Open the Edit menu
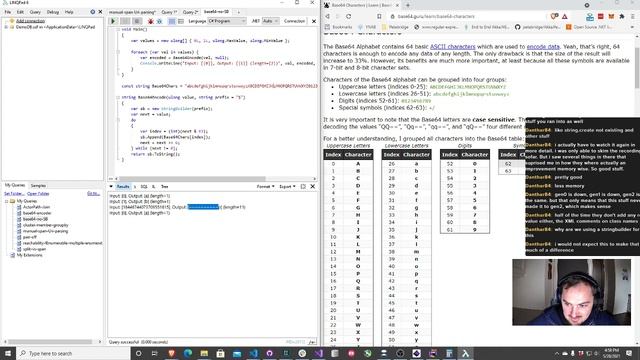The height and width of the screenshot is (360, 640). [x=20, y=12]
